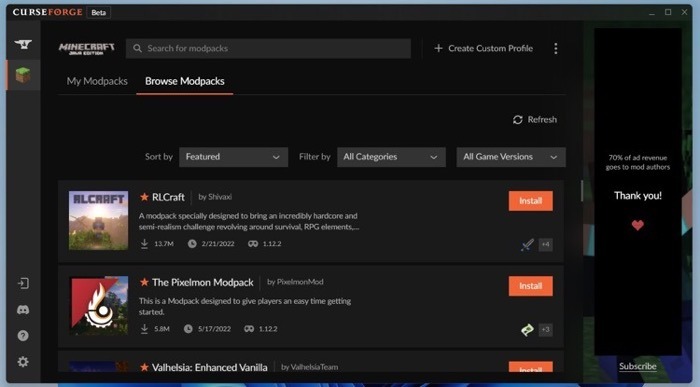Click the RLCraft updated date clock icon
700x387 pixels.
(192, 244)
